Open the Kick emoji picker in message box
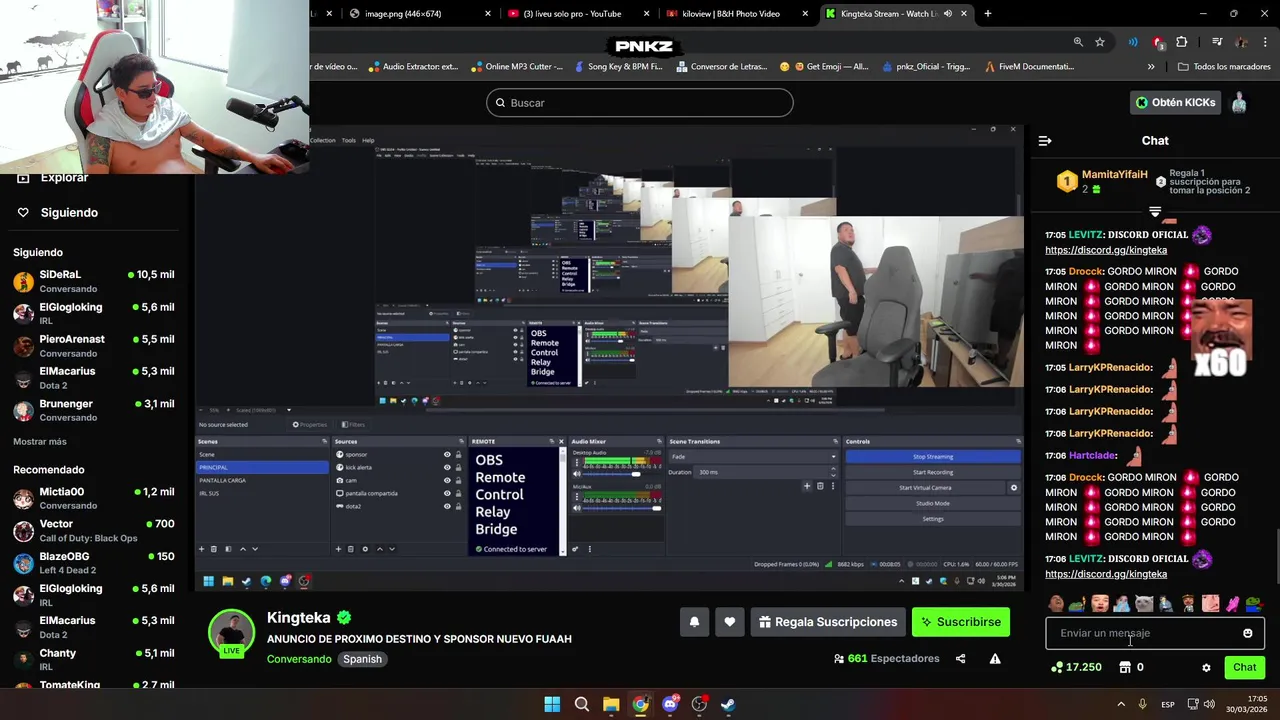Viewport: 1280px width, 720px height. (1247, 633)
